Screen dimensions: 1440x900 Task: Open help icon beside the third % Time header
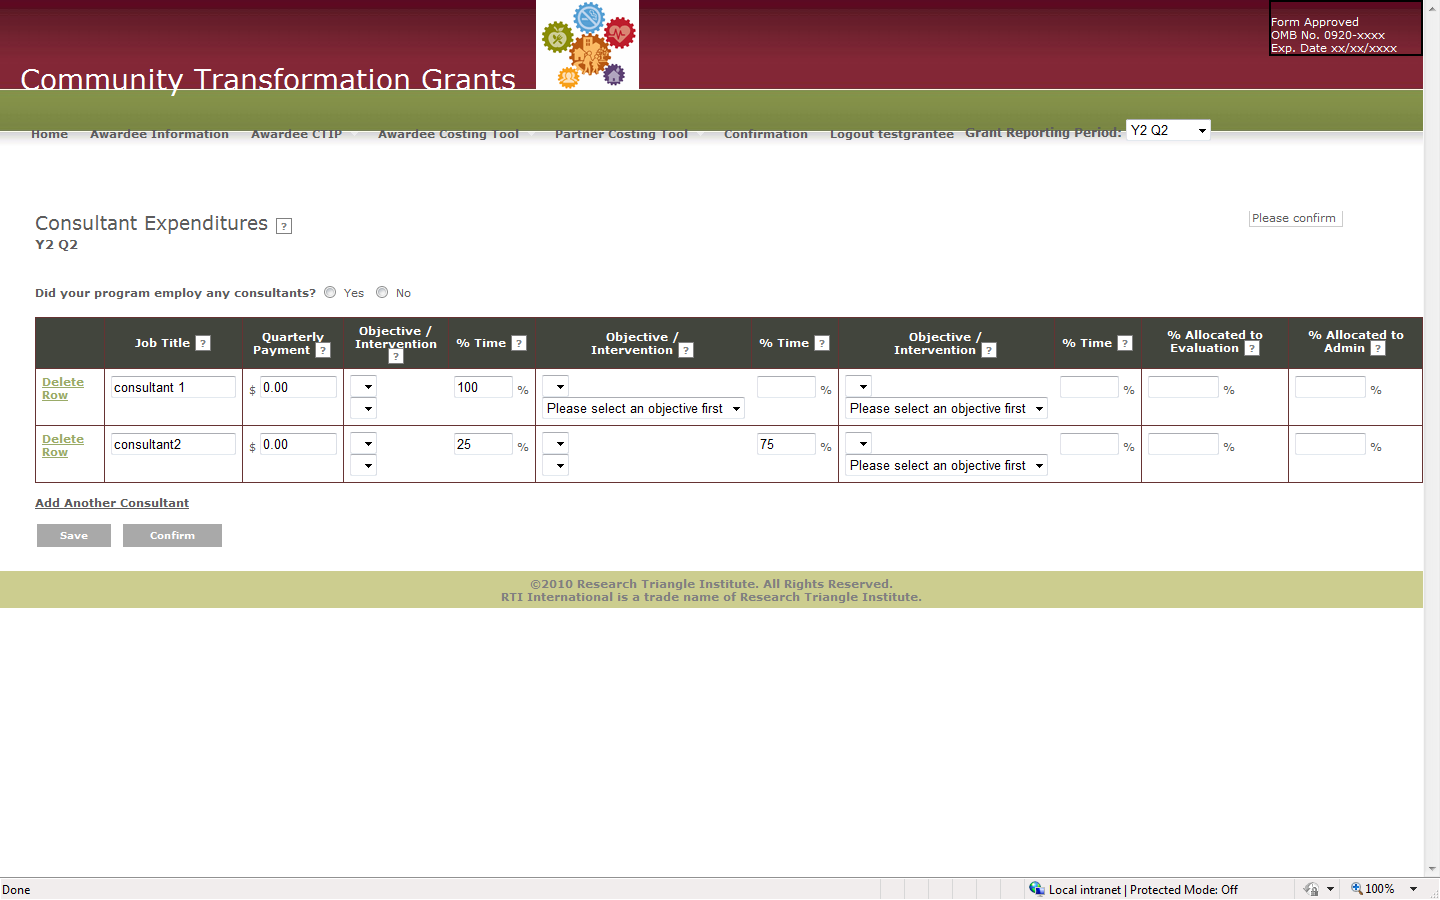(x=1125, y=343)
